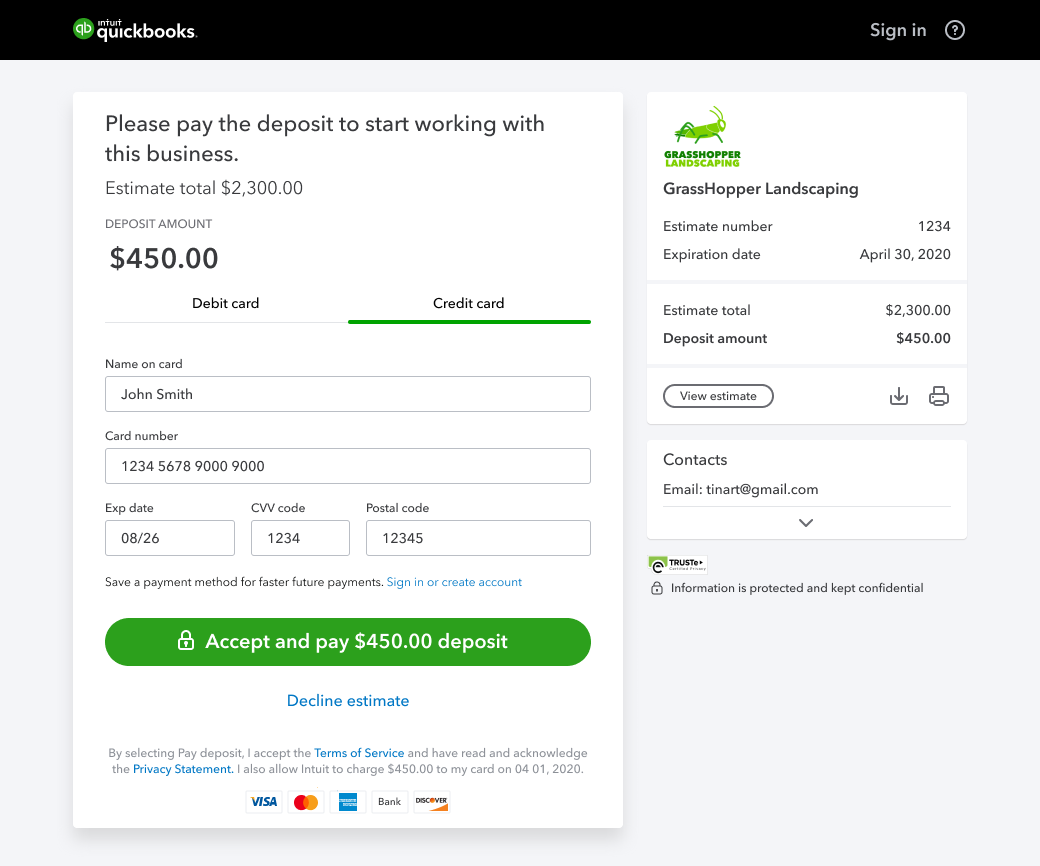This screenshot has height=866, width=1040.
Task: Click the Discover card icon
Action: 431,801
